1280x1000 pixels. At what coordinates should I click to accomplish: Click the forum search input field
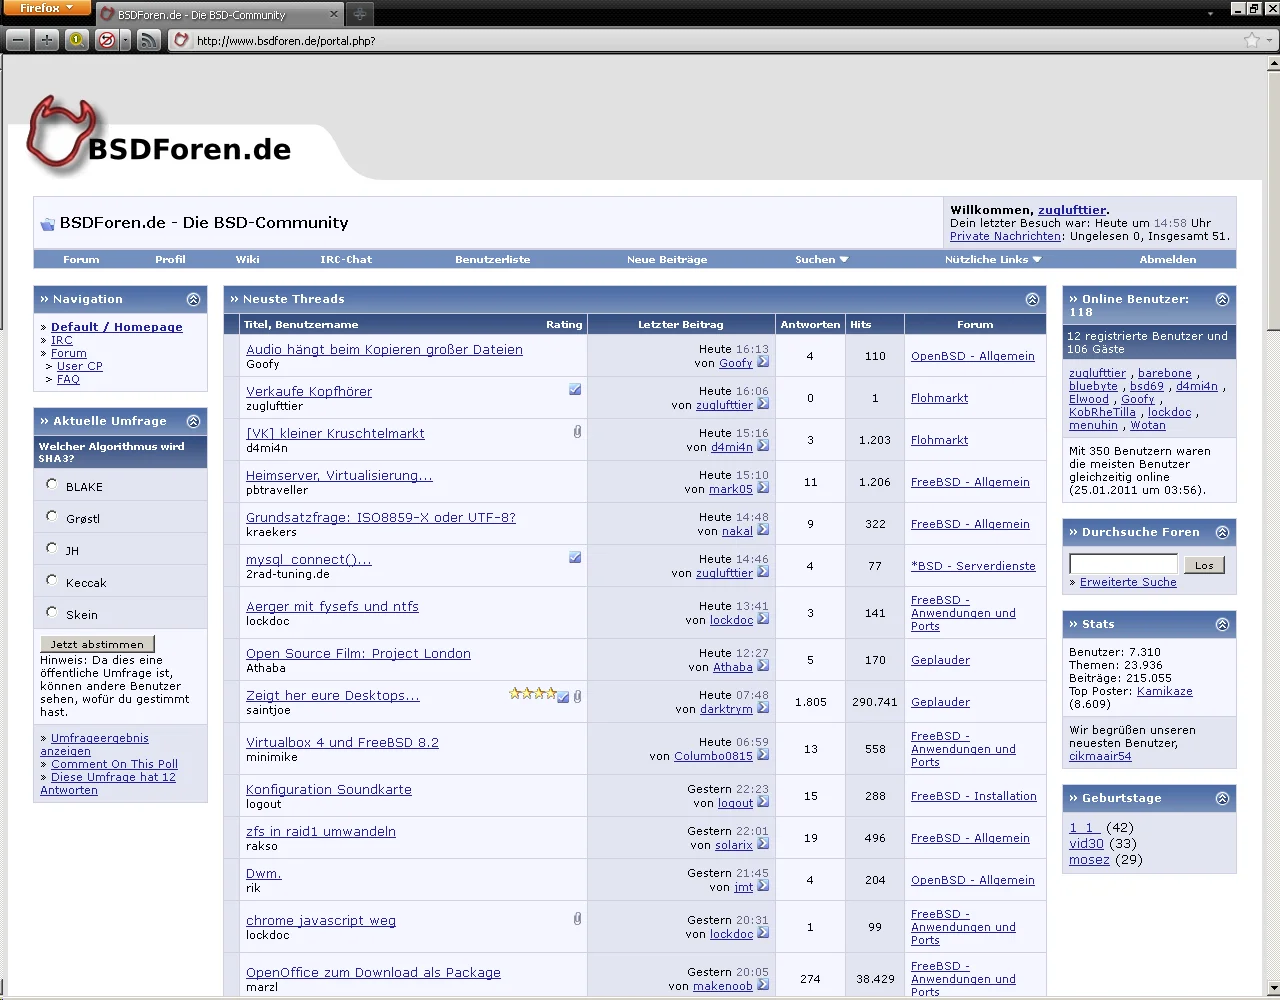point(1123,564)
